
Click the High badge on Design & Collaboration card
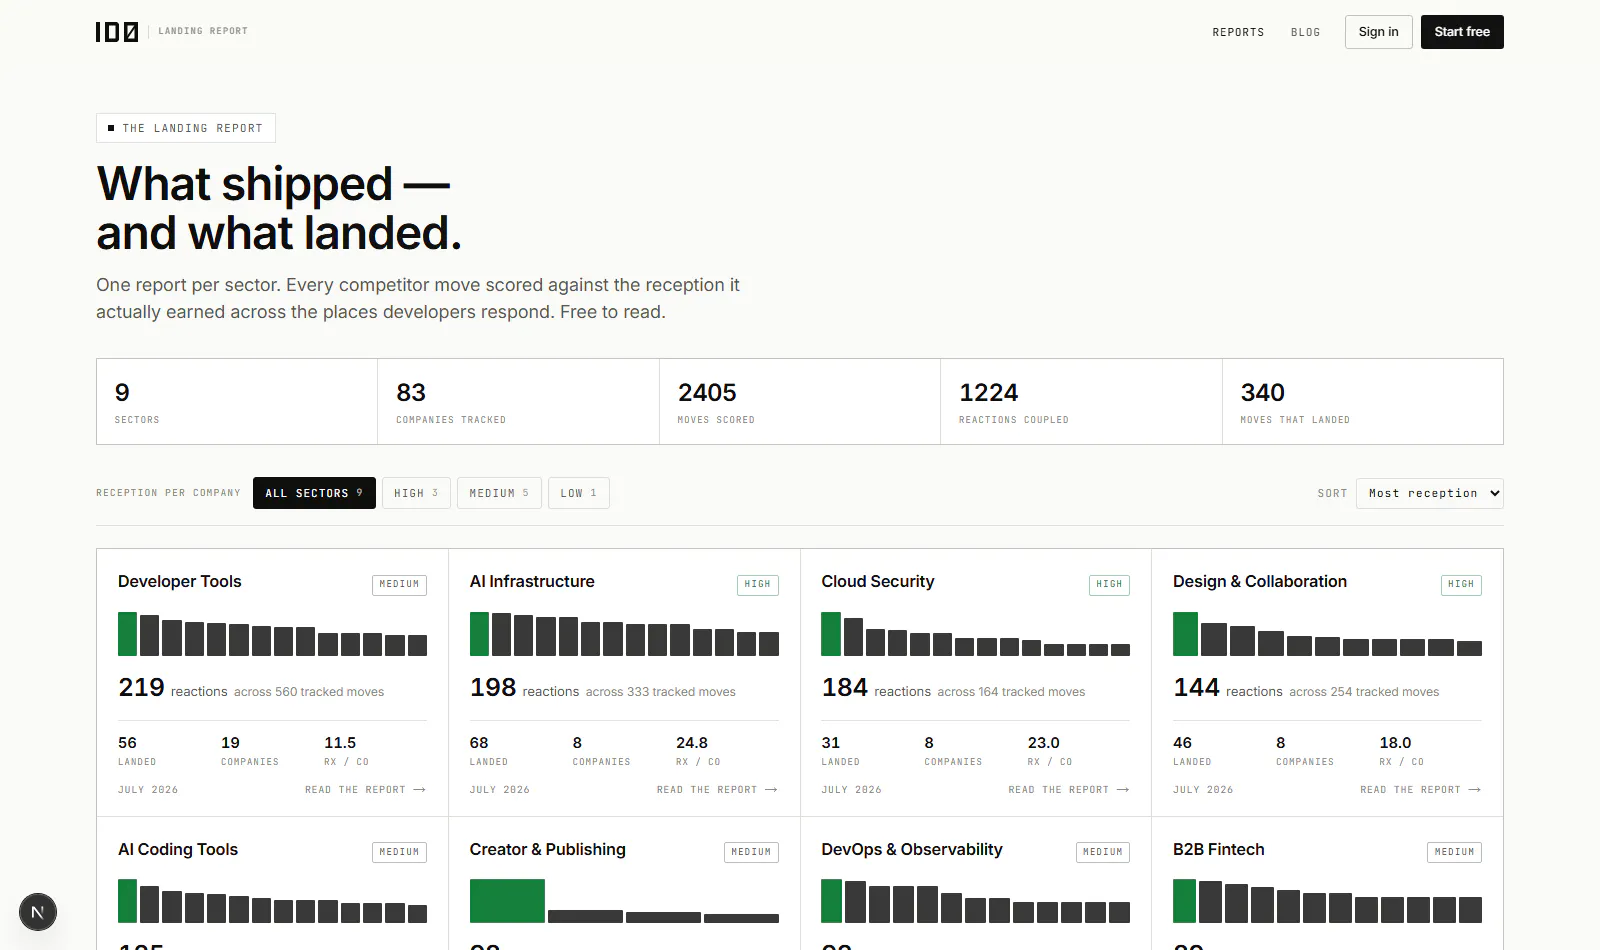coord(1461,585)
